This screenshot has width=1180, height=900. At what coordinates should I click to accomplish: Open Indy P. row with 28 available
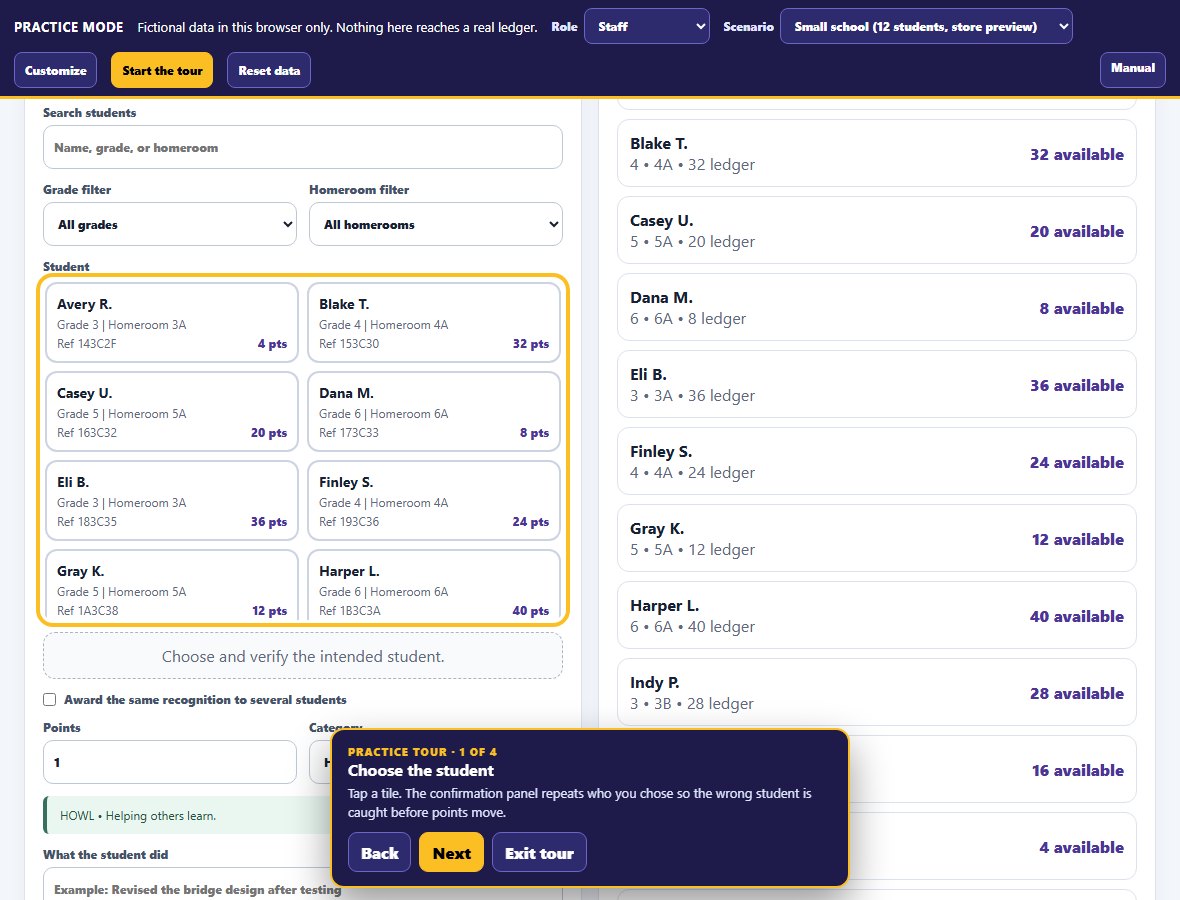pyautogui.click(x=877, y=692)
